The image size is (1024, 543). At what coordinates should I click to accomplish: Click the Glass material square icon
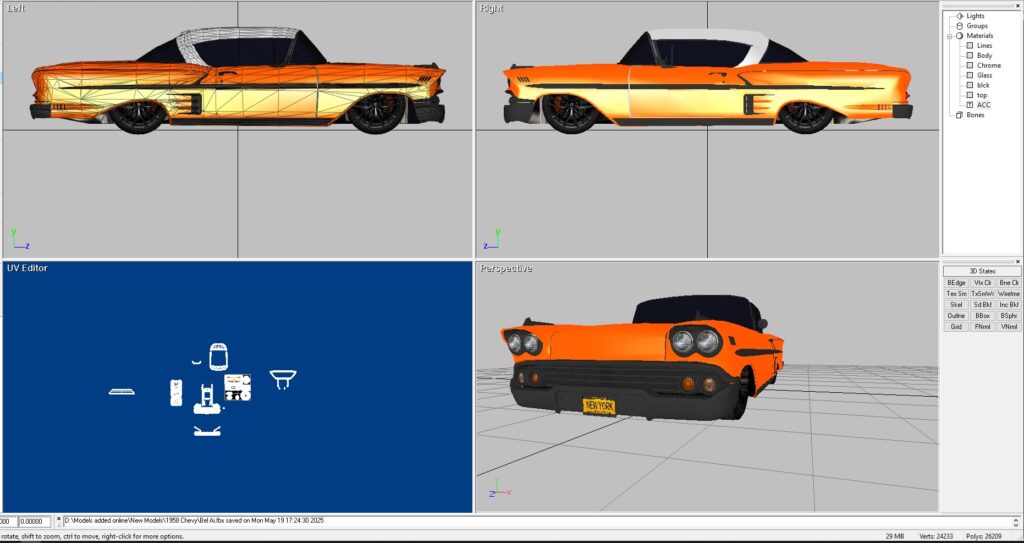(969, 75)
